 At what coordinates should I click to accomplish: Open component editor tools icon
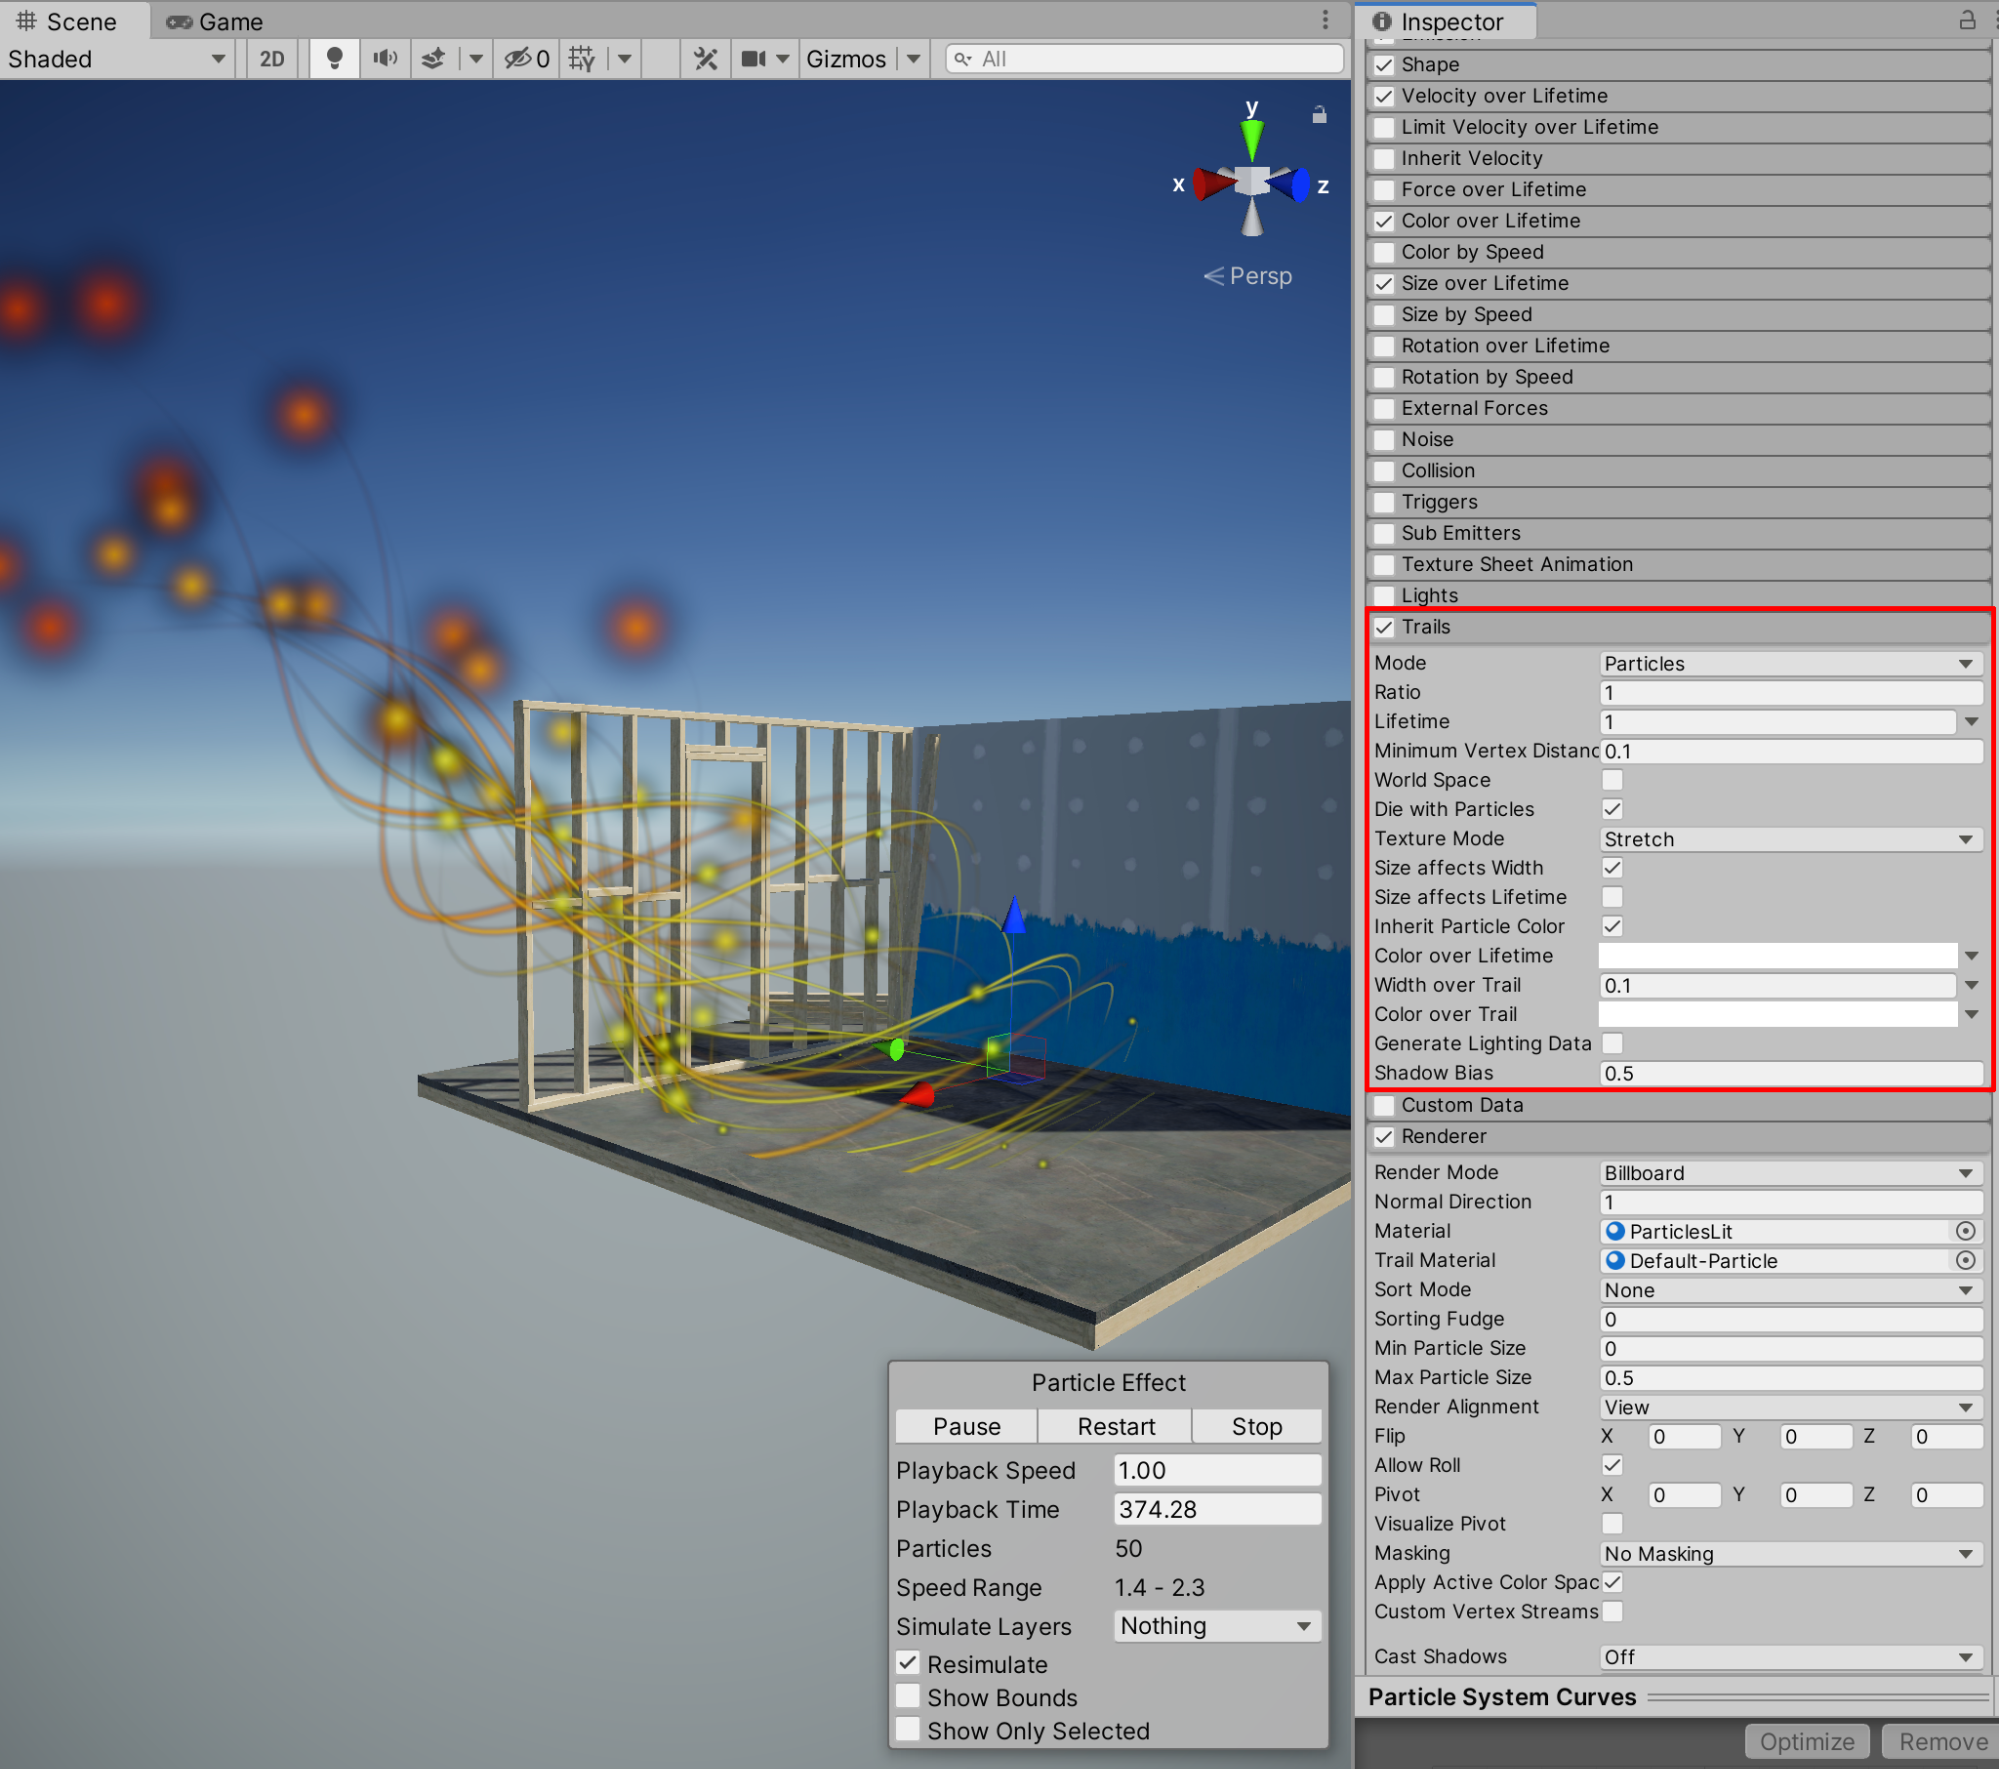706,59
